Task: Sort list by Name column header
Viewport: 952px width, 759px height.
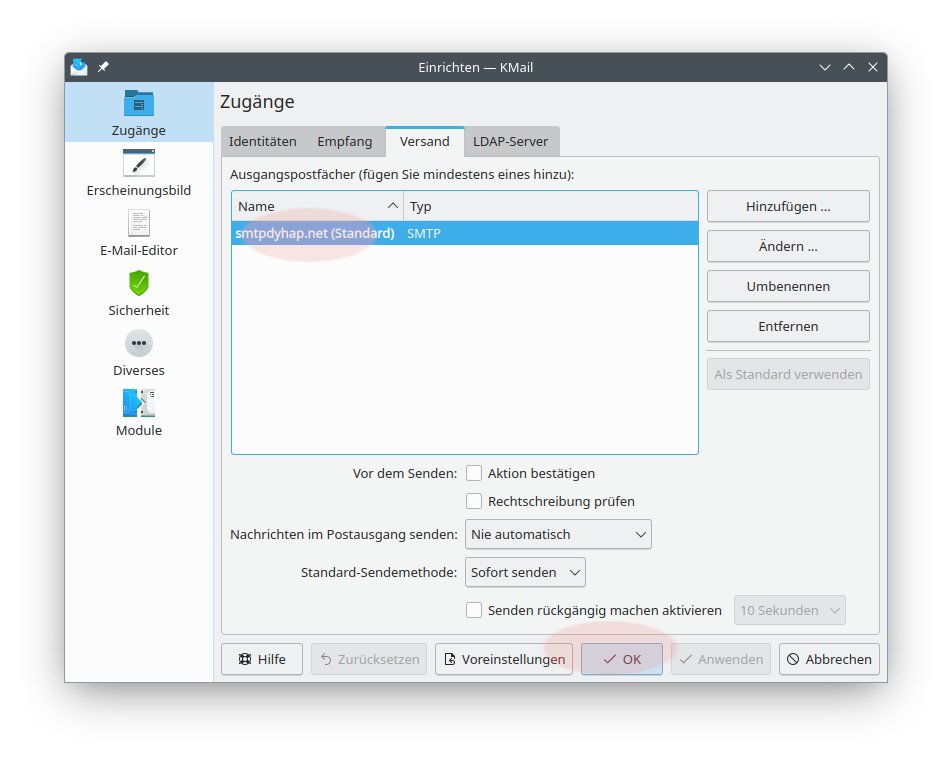Action: (317, 206)
